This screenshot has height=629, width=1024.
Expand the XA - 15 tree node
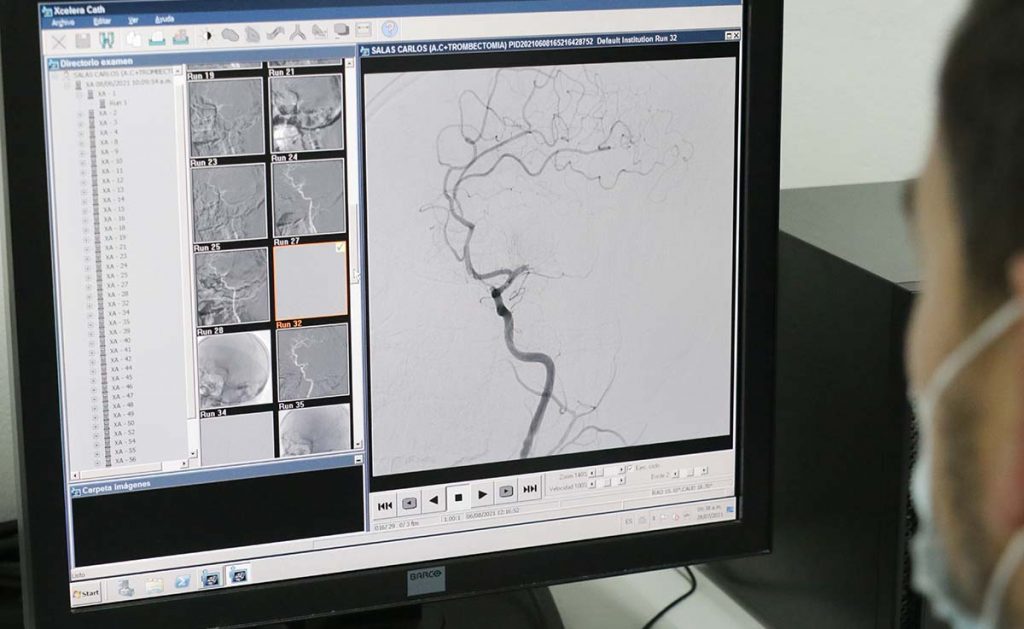tap(84, 210)
